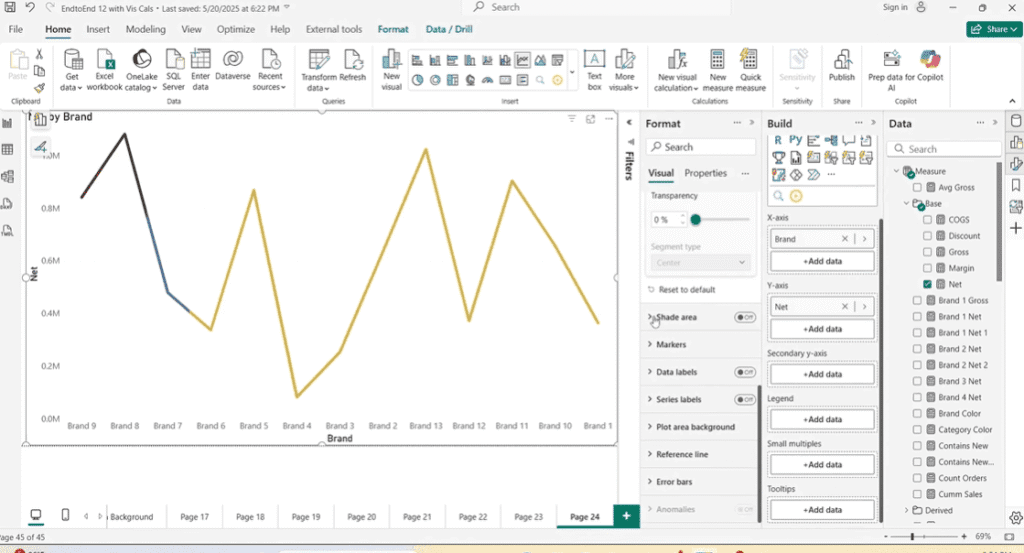This screenshot has width=1024, height=553.
Task: Switch to Properties tab in Format pane
Action: tap(705, 173)
